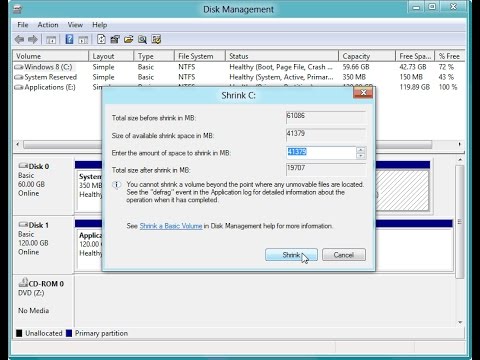Click the Windows 8 (C:) volume icon
This screenshot has height=360, width=480.
[19, 67]
